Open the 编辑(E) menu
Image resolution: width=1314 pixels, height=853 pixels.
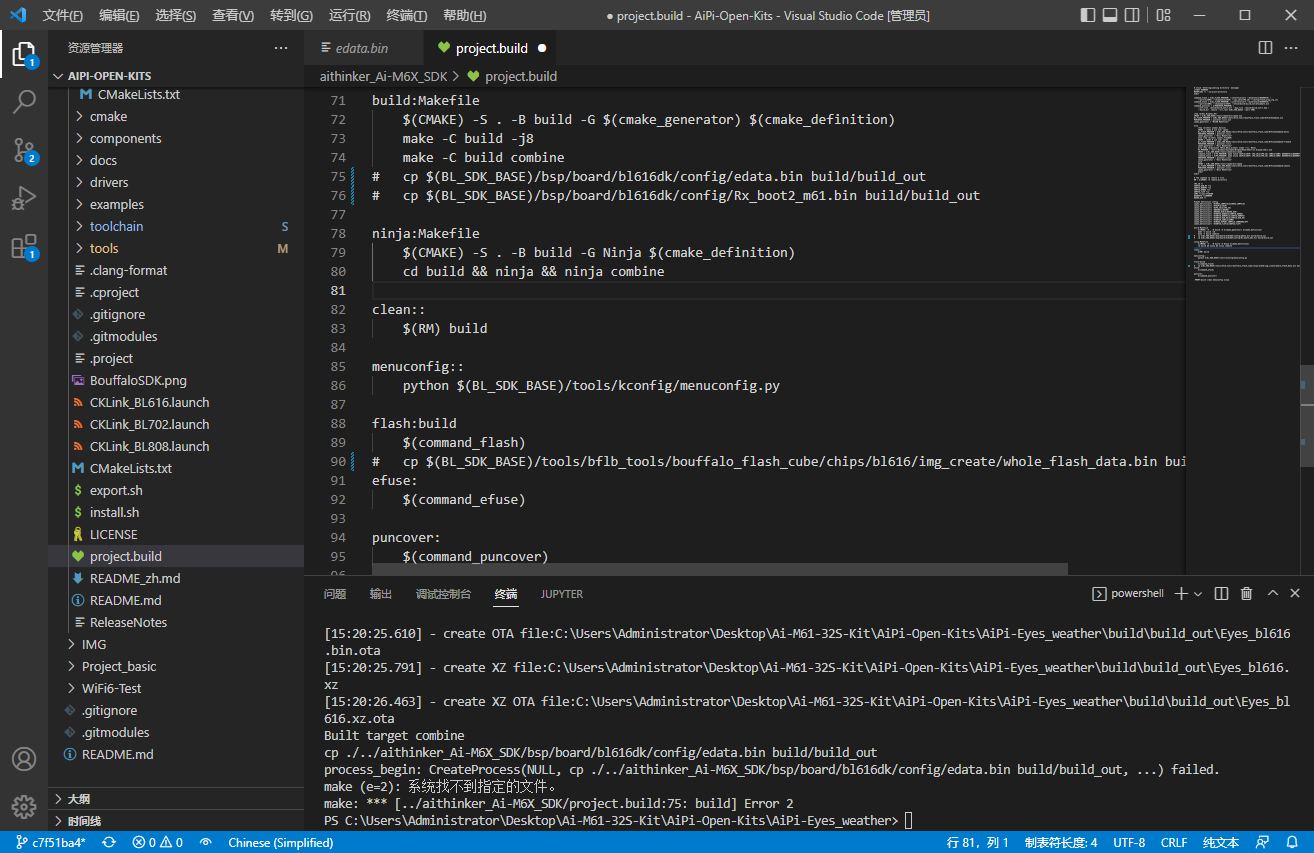[x=119, y=15]
